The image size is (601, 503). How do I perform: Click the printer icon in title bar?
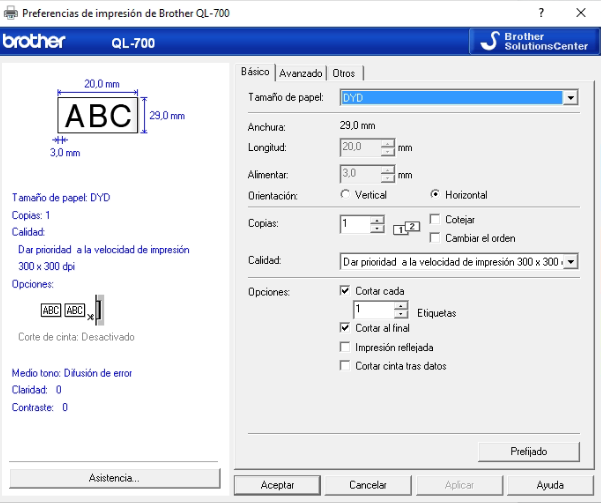click(10, 13)
